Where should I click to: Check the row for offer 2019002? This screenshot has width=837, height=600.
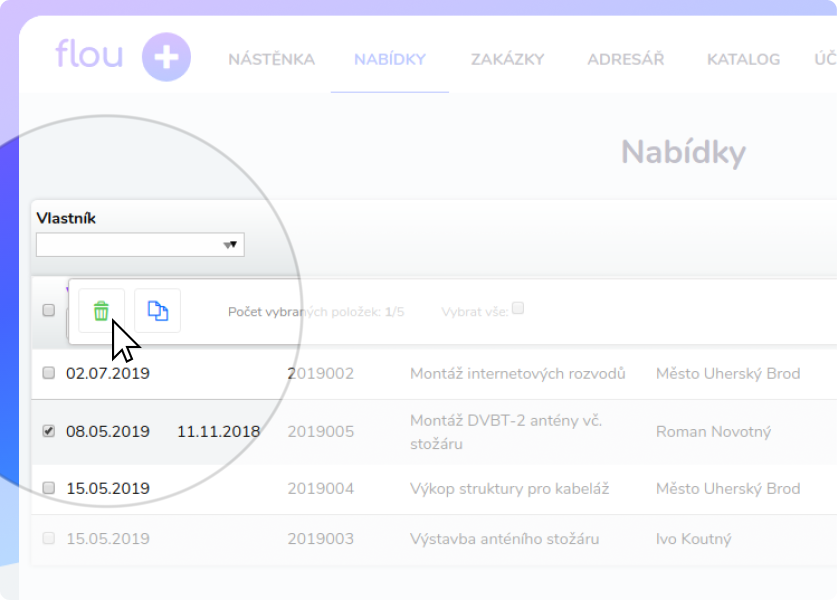pyautogui.click(x=49, y=373)
